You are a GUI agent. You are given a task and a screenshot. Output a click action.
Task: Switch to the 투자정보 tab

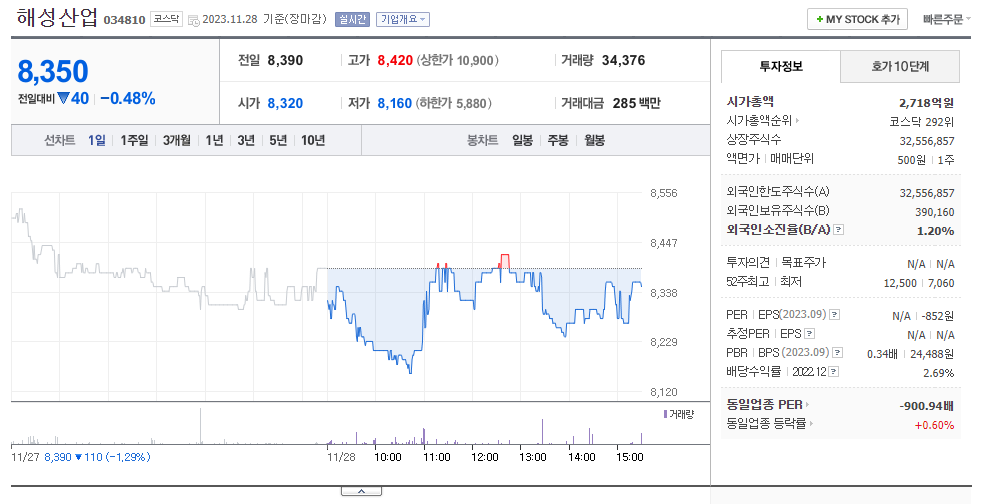coord(781,67)
